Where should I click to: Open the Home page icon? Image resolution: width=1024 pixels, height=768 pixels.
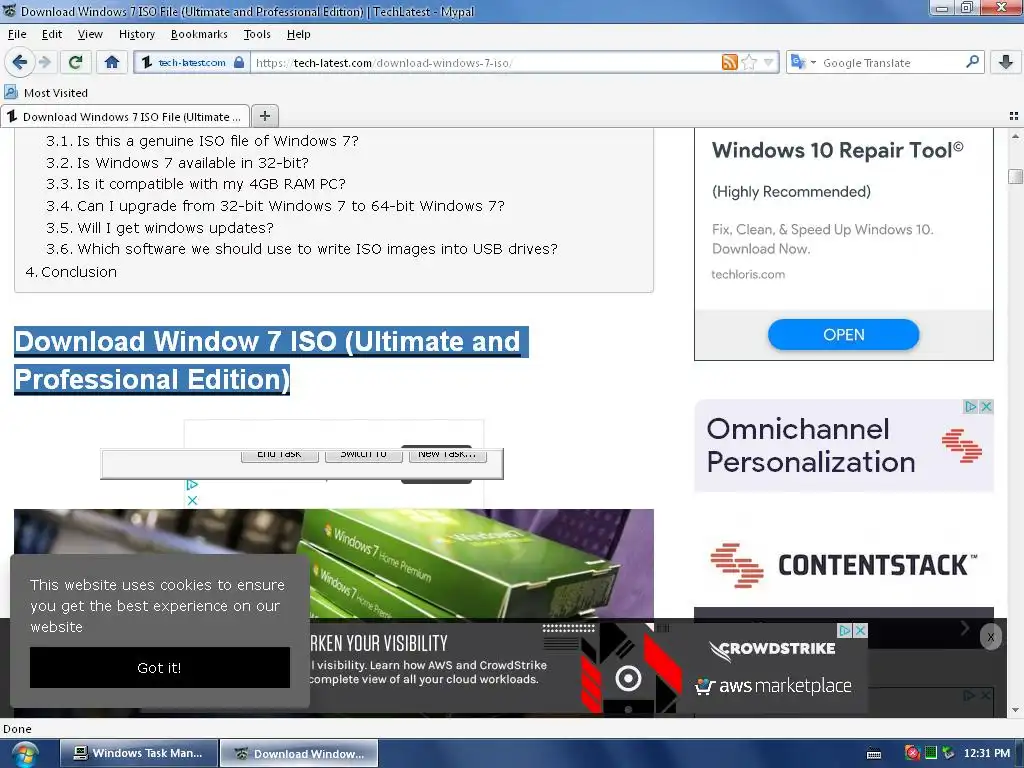112,62
